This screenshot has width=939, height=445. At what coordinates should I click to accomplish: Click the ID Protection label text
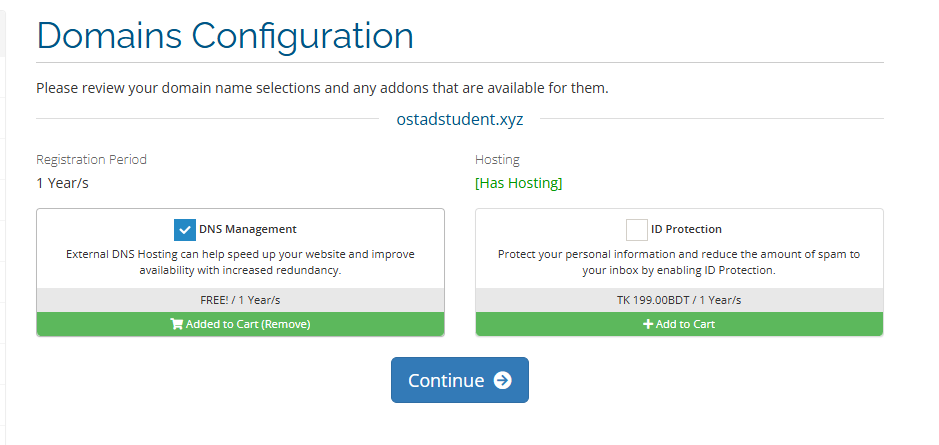tap(686, 230)
